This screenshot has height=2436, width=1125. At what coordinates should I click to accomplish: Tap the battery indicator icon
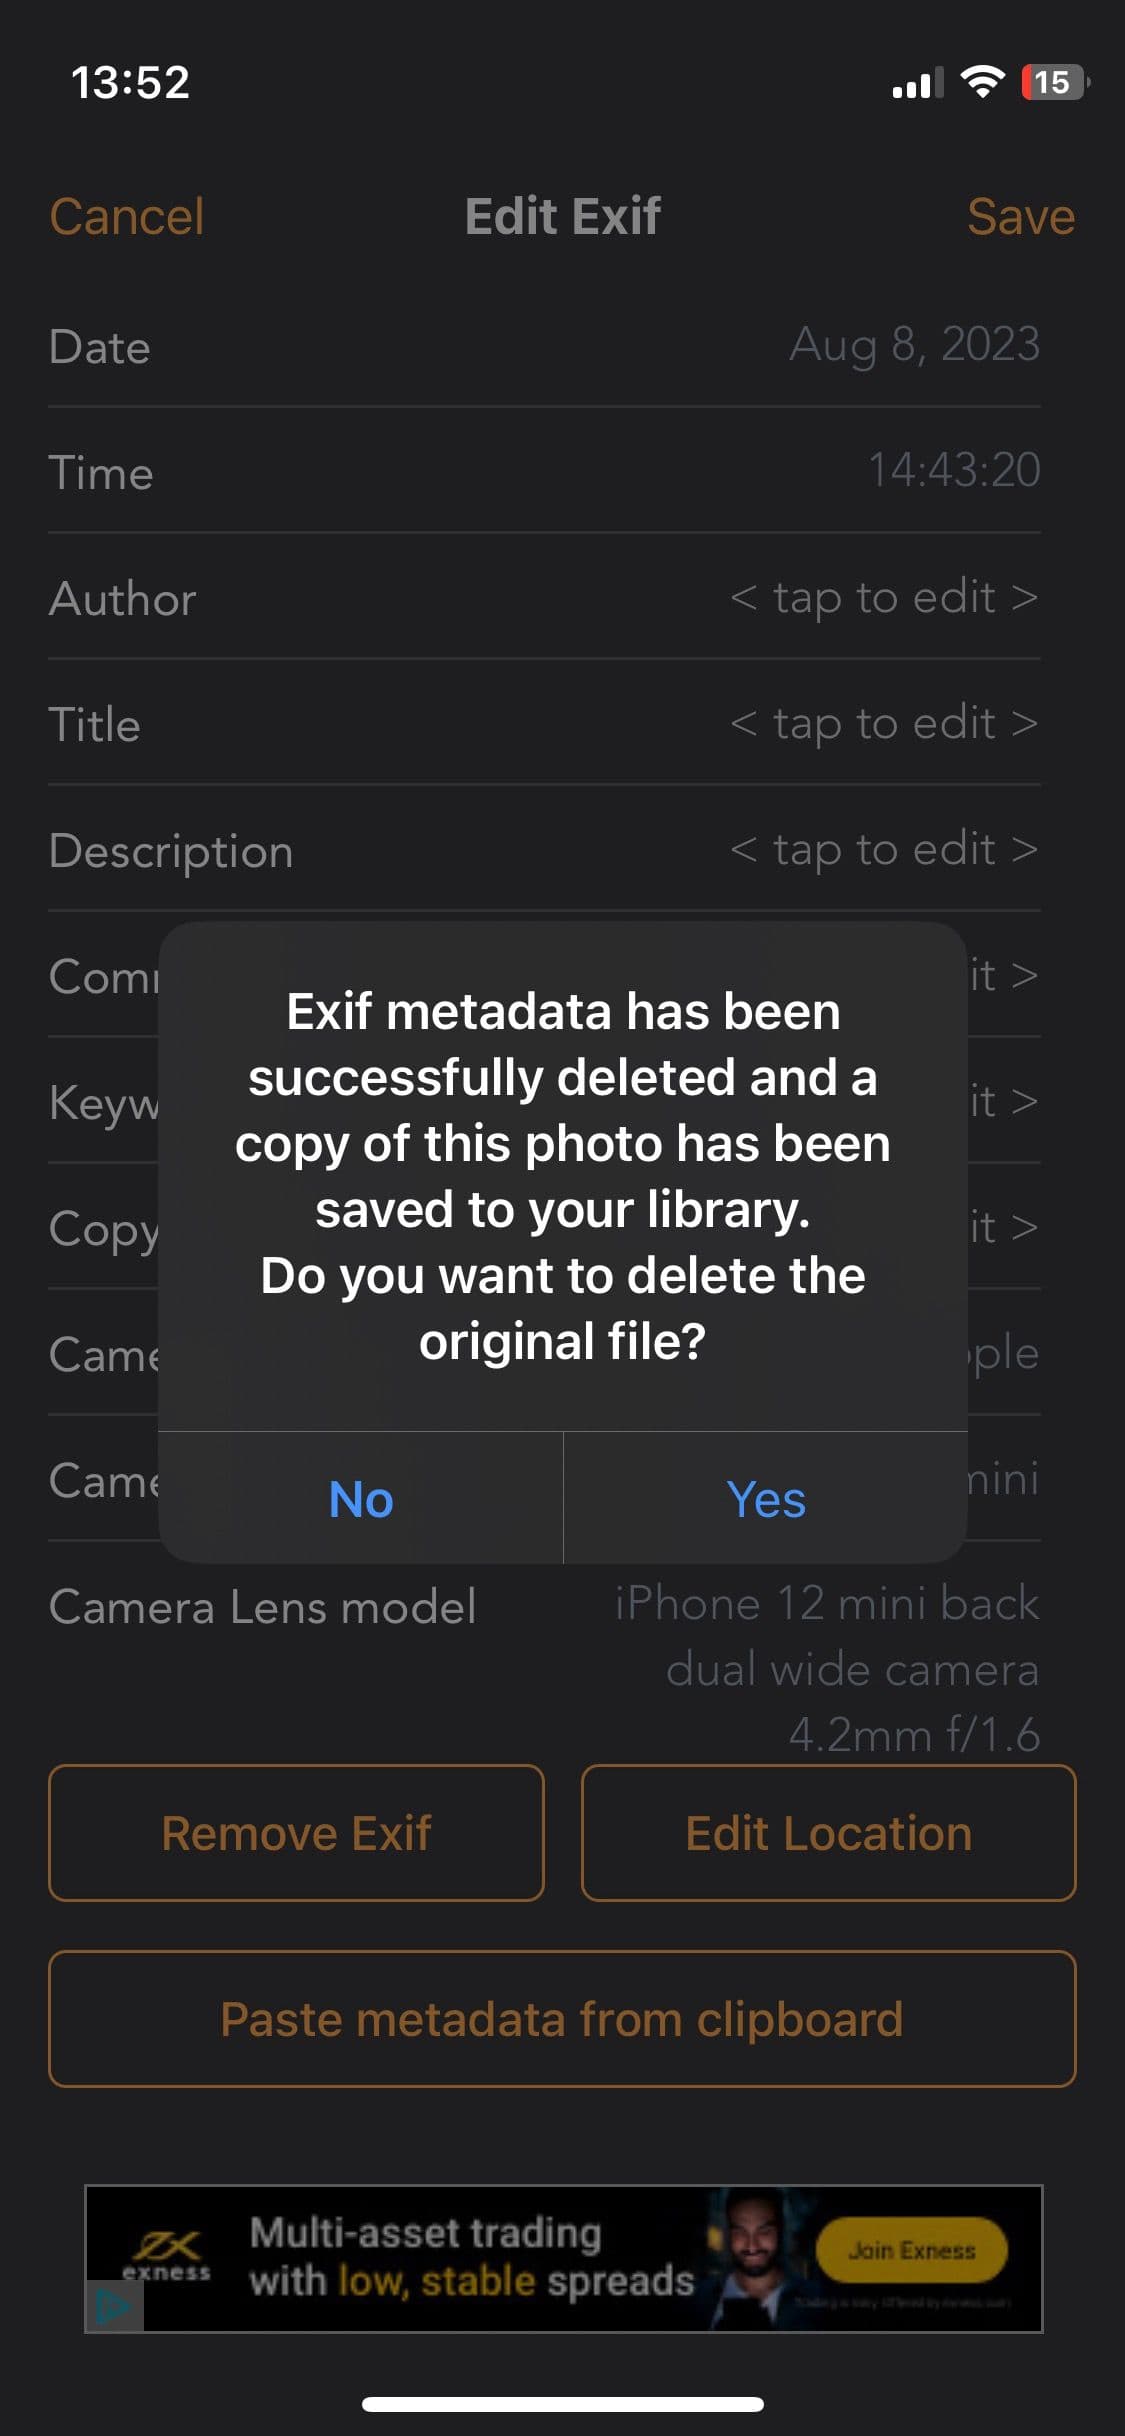pos(1054,82)
